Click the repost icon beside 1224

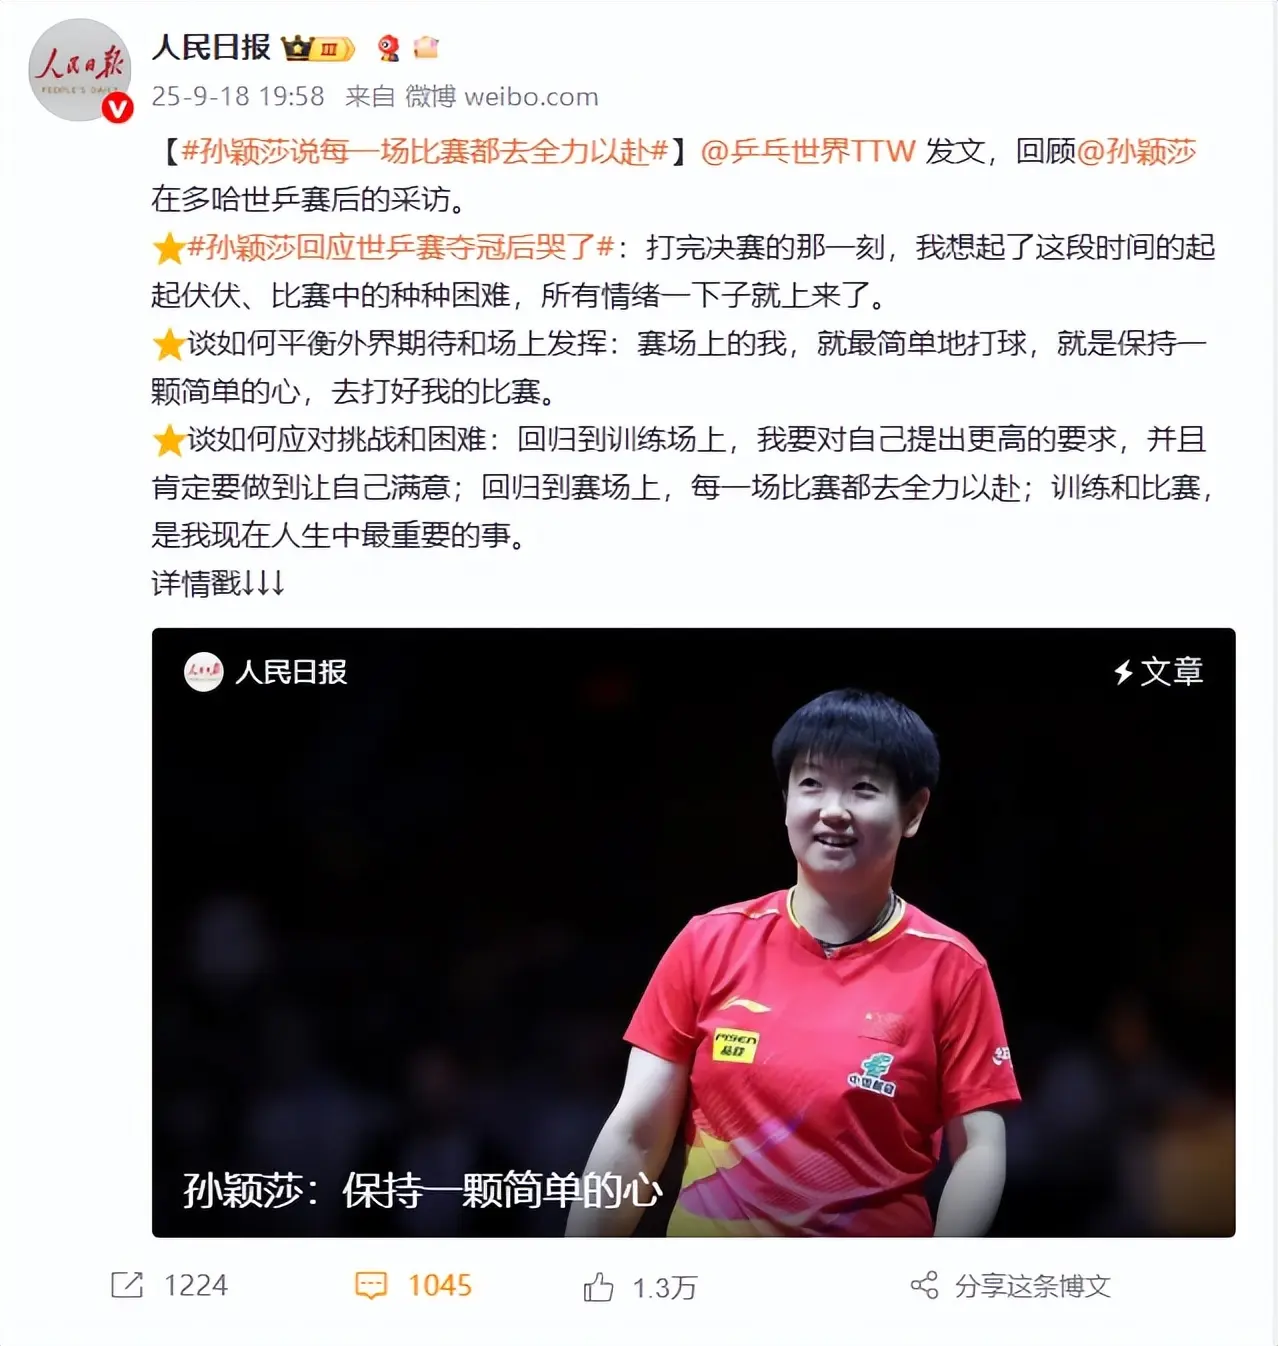point(127,1285)
